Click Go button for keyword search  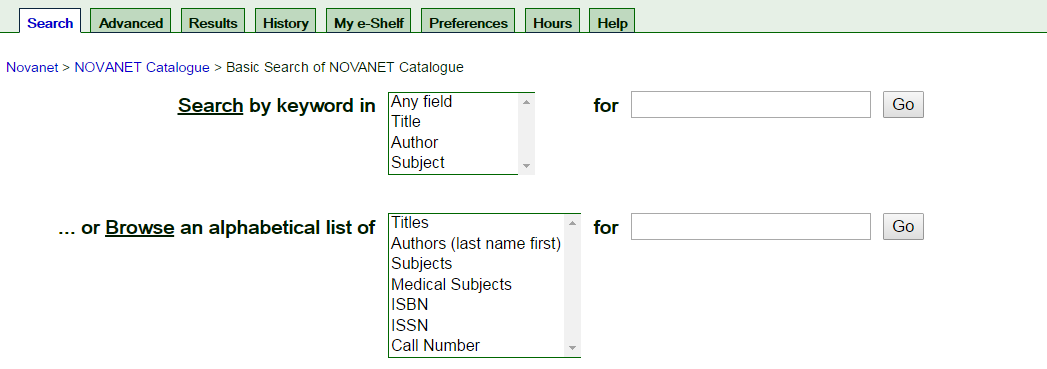point(903,105)
